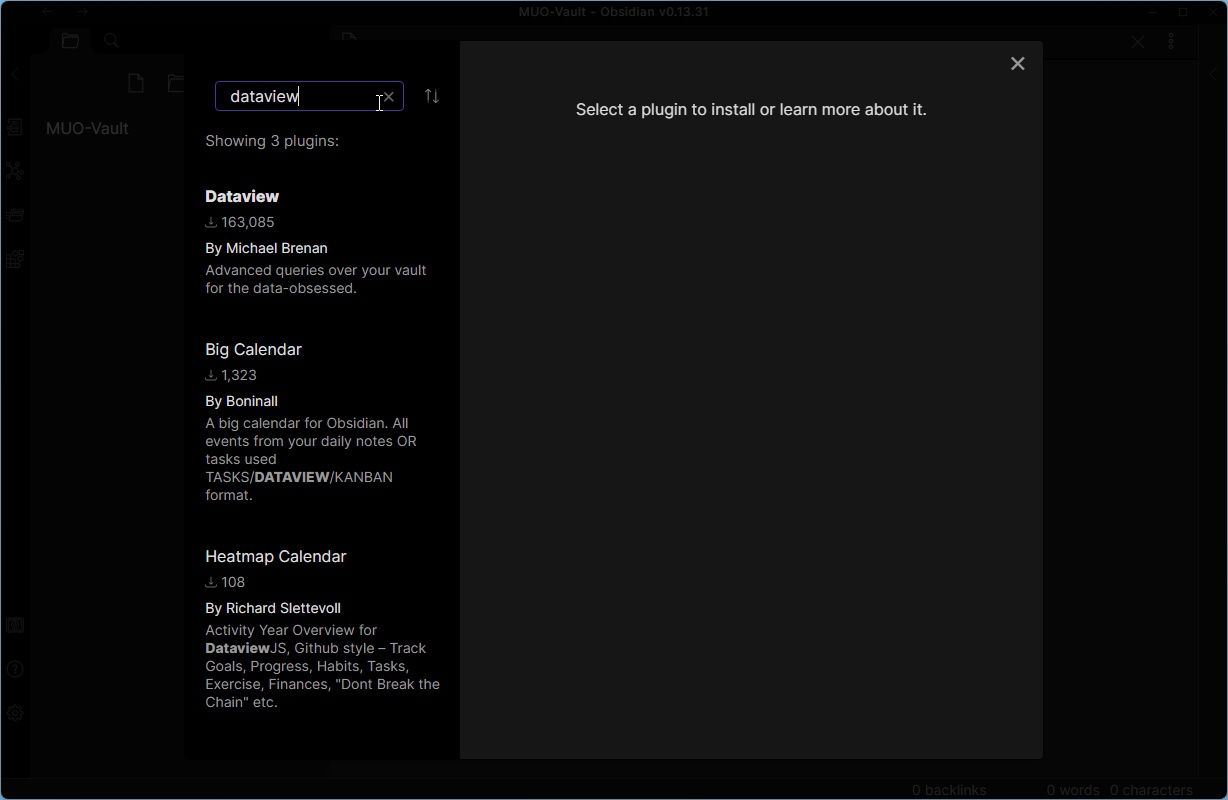Click the "108" download count
Viewport: 1228px width, 800px height.
click(x=233, y=582)
